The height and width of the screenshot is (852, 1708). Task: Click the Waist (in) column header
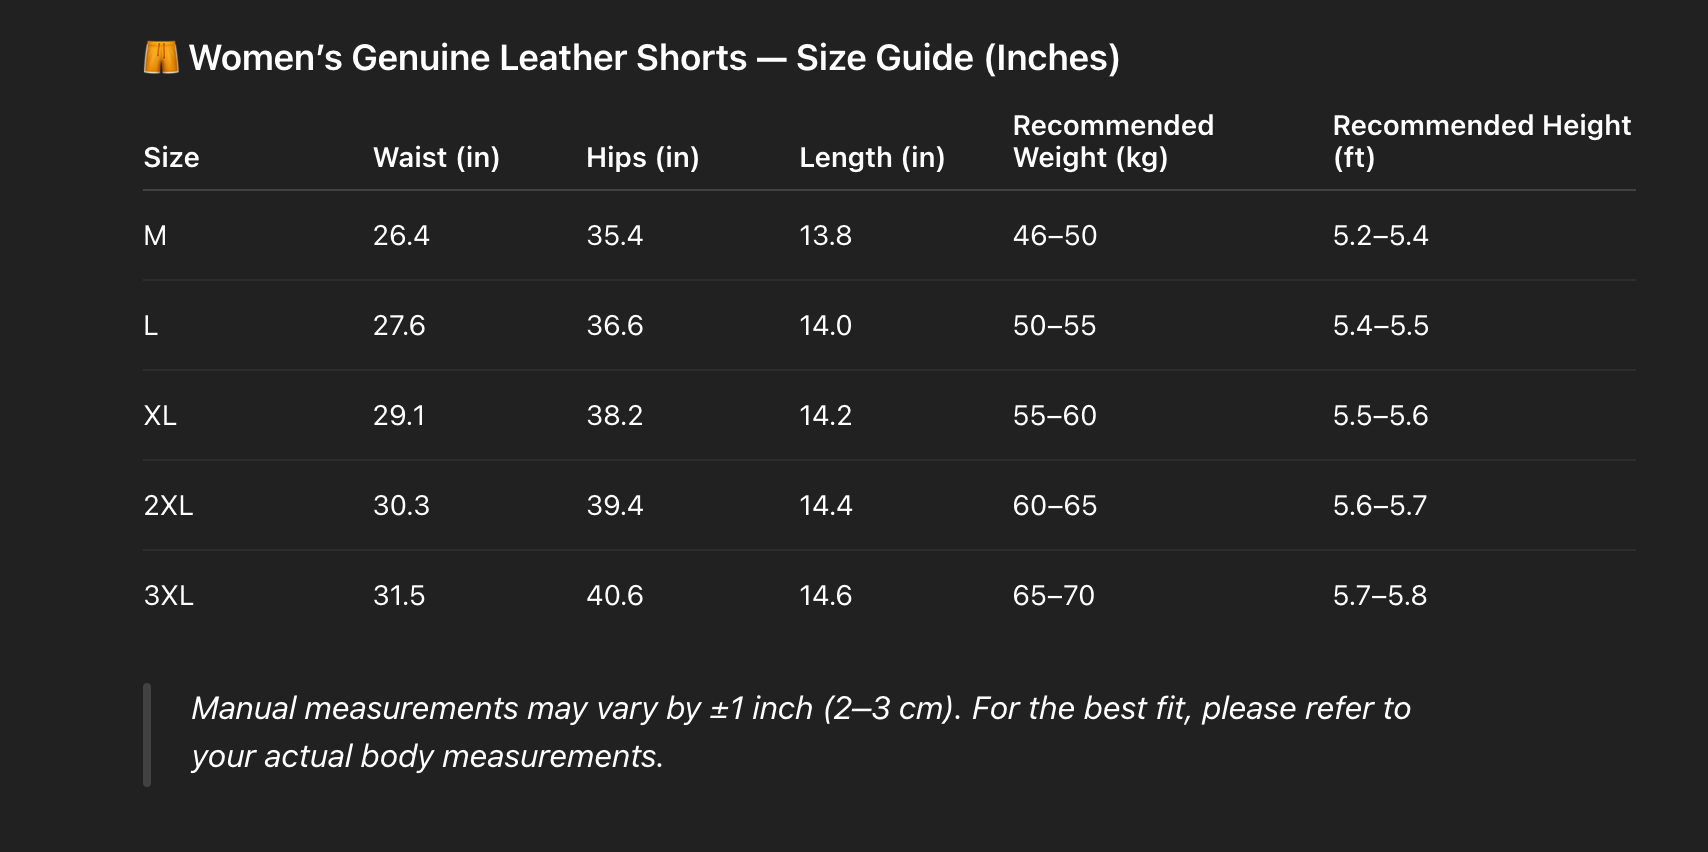click(436, 157)
